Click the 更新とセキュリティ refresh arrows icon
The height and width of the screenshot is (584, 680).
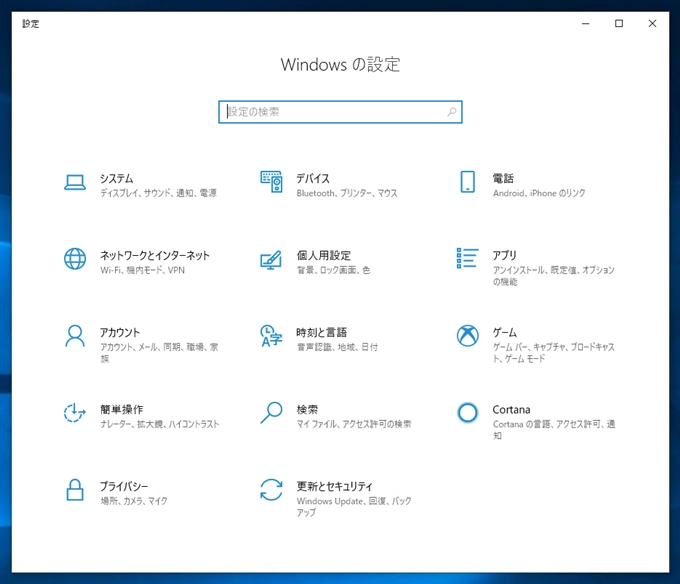[271, 490]
